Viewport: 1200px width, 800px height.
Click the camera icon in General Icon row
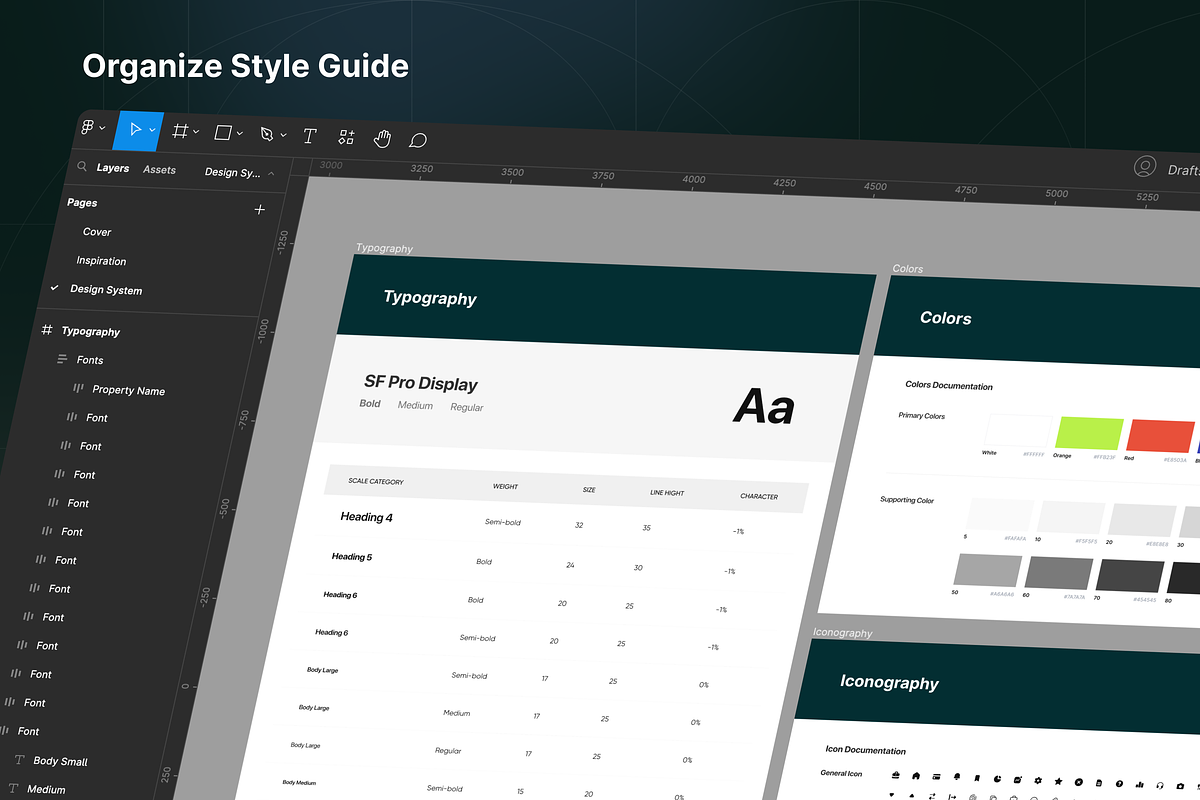[1180, 786]
